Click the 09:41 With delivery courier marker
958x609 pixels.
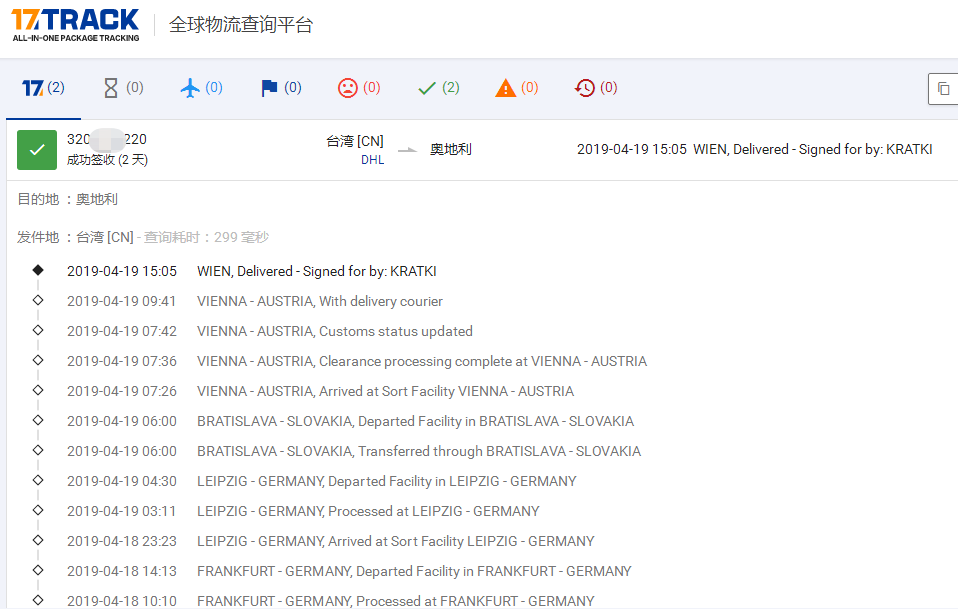(x=38, y=300)
